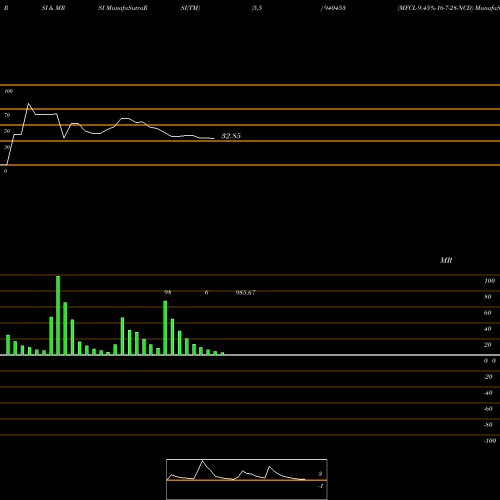The image size is (500, 500).
Task: Click the MR axis label 80
Action: click(488, 297)
